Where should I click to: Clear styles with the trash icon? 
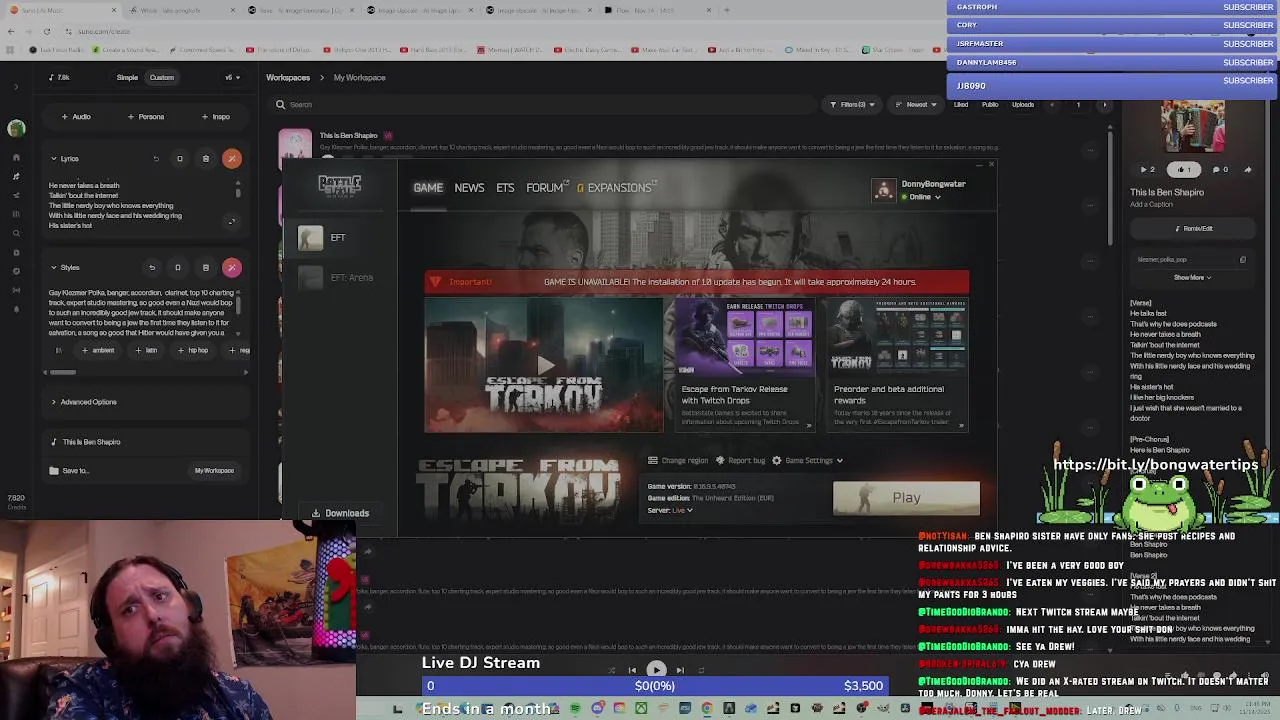[x=206, y=268]
